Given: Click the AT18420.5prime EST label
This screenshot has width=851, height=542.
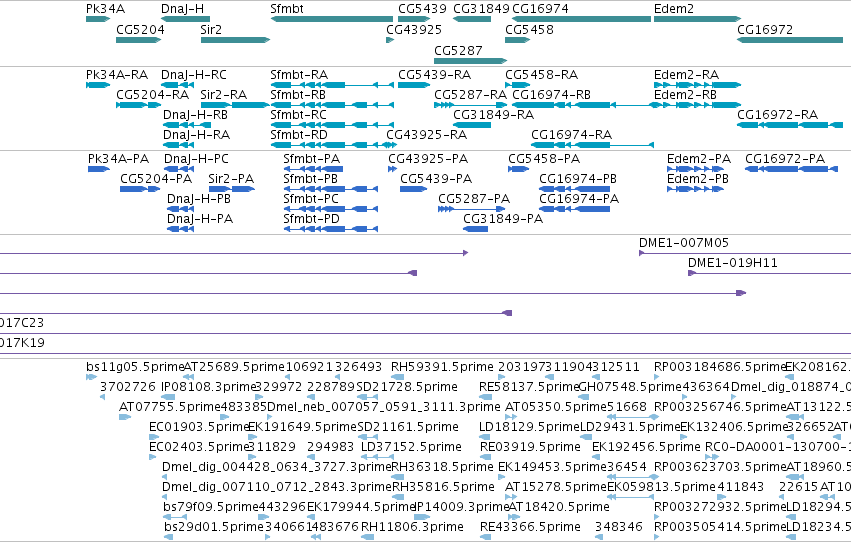Looking at the screenshot, I should pyautogui.click(x=559, y=507).
